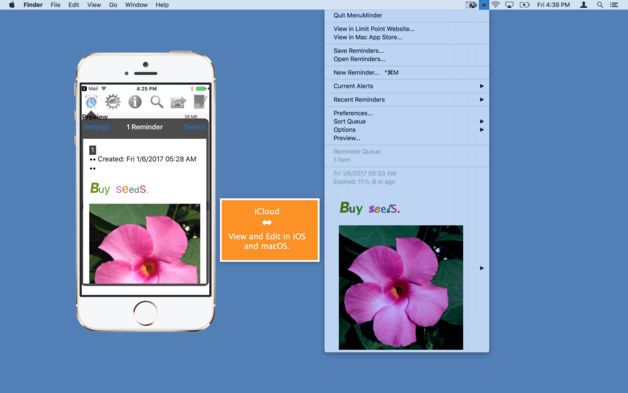Tap Settings link in iPhone reminder header
This screenshot has width=628, height=393.
[97, 127]
